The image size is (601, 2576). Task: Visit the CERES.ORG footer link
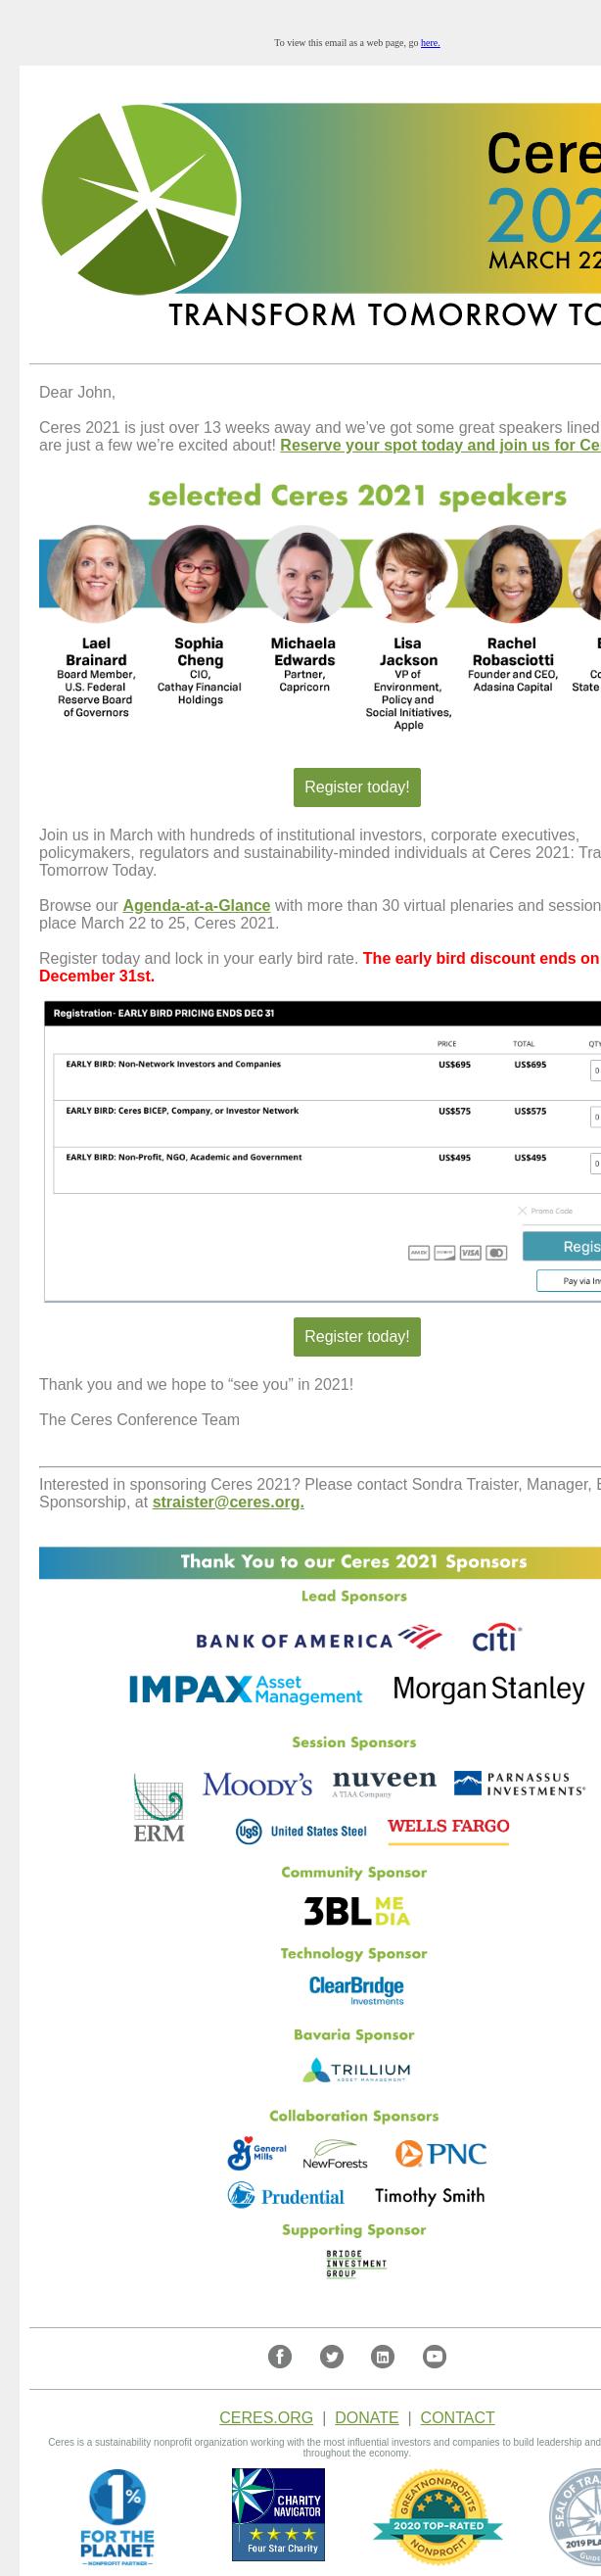[x=266, y=2418]
